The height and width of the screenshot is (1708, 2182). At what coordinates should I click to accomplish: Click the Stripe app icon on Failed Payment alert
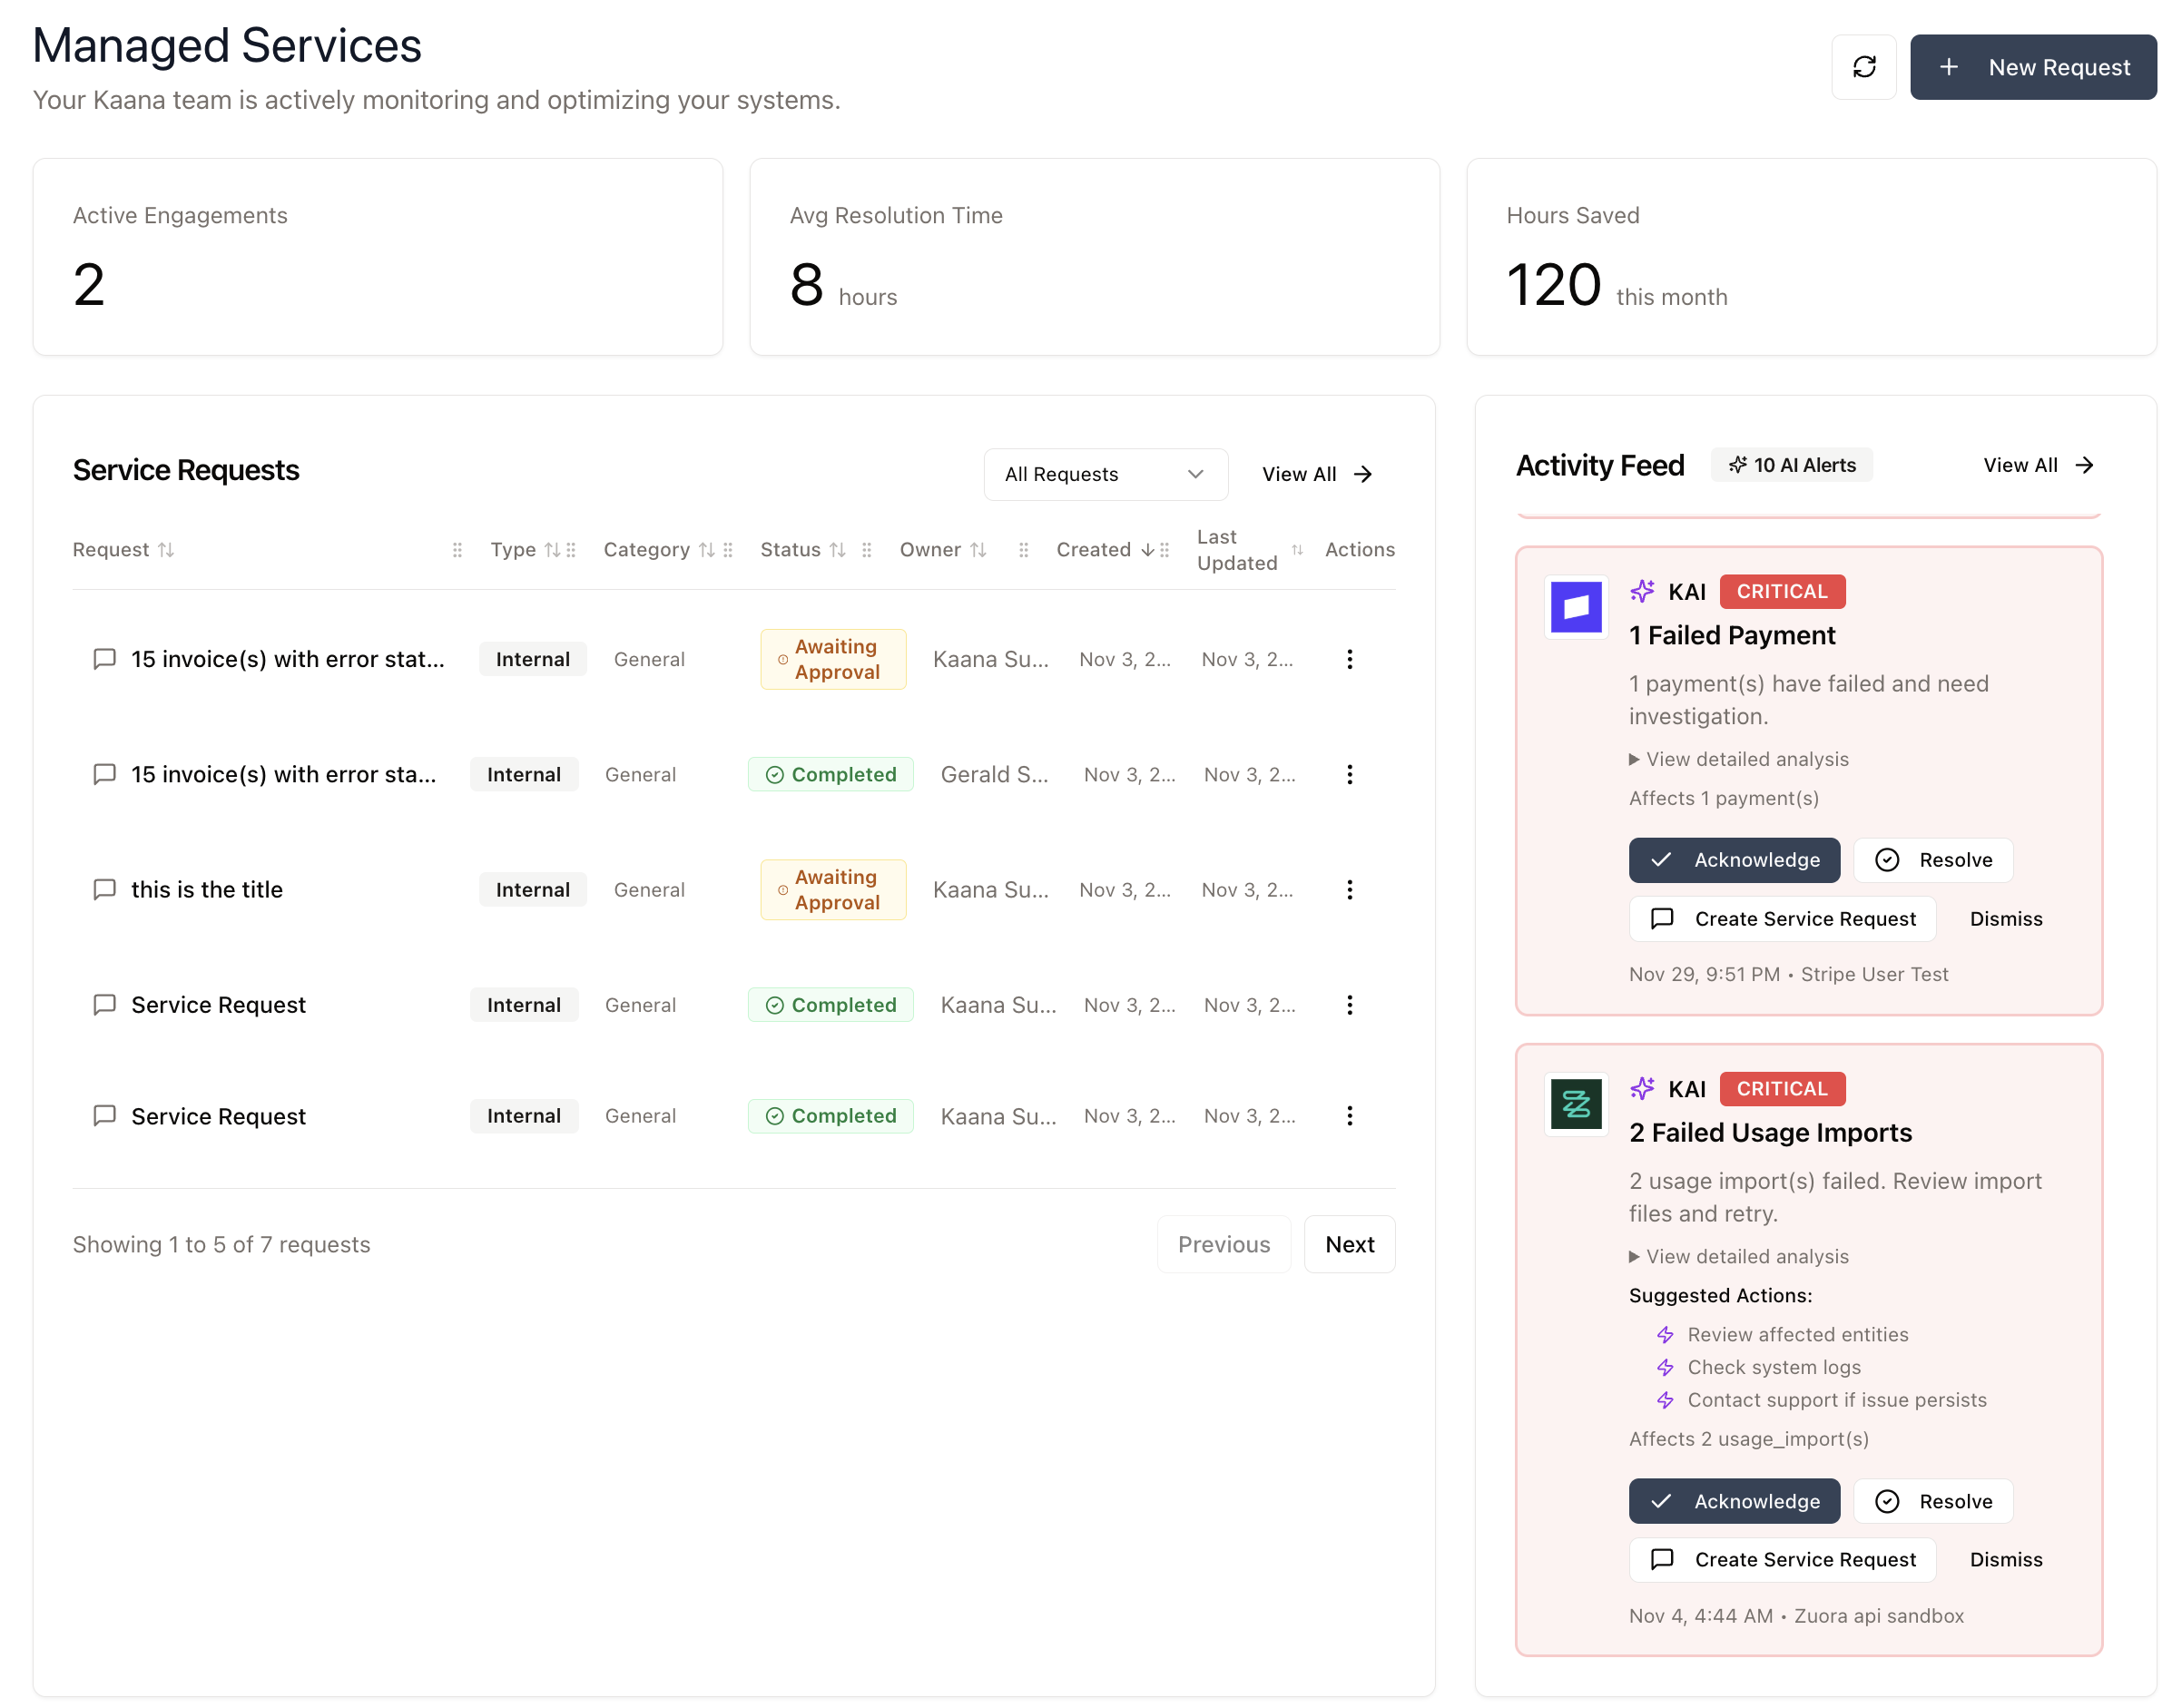click(1575, 607)
